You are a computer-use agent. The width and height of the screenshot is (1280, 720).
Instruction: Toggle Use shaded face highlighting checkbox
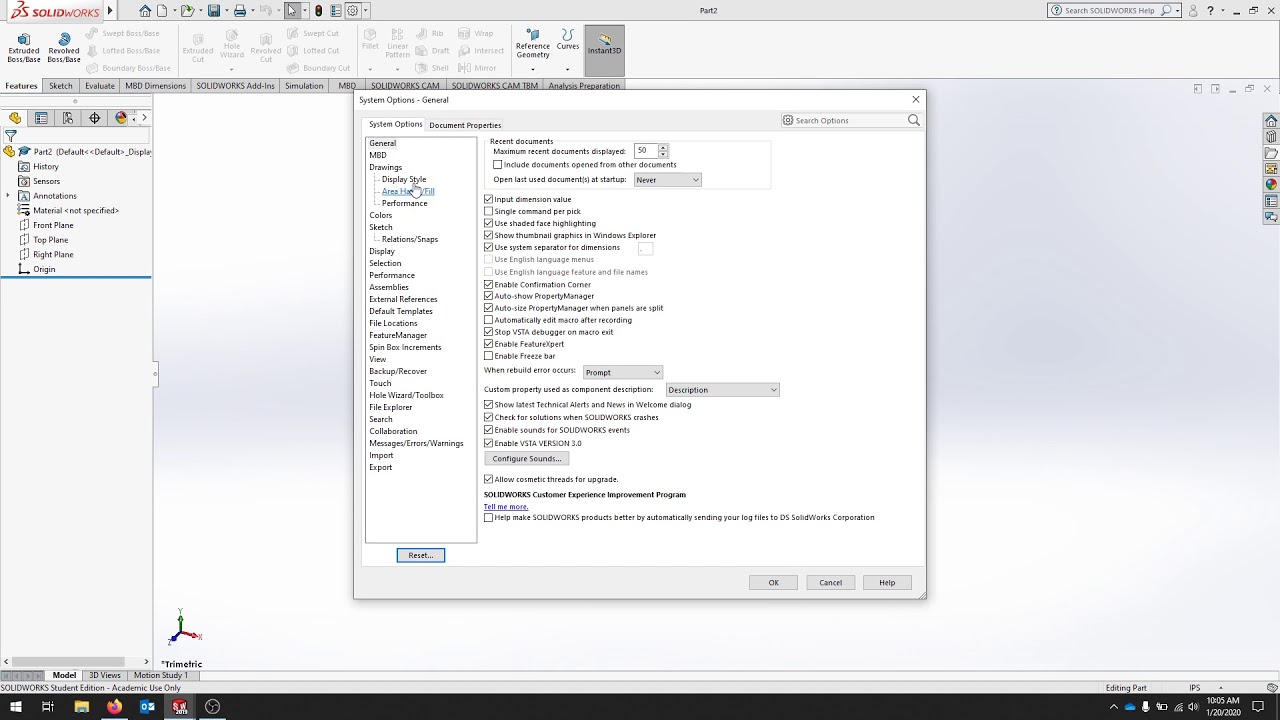point(488,223)
